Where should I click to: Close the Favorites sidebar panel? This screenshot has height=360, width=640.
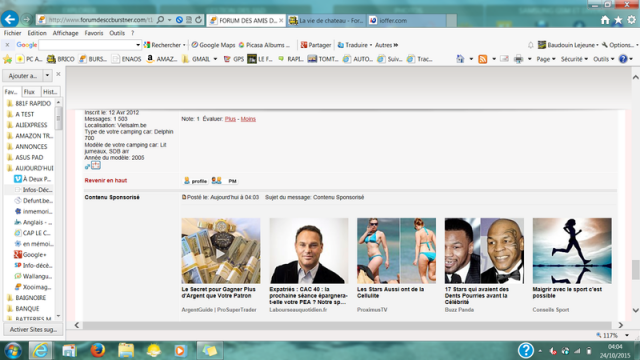pyautogui.click(x=58, y=74)
